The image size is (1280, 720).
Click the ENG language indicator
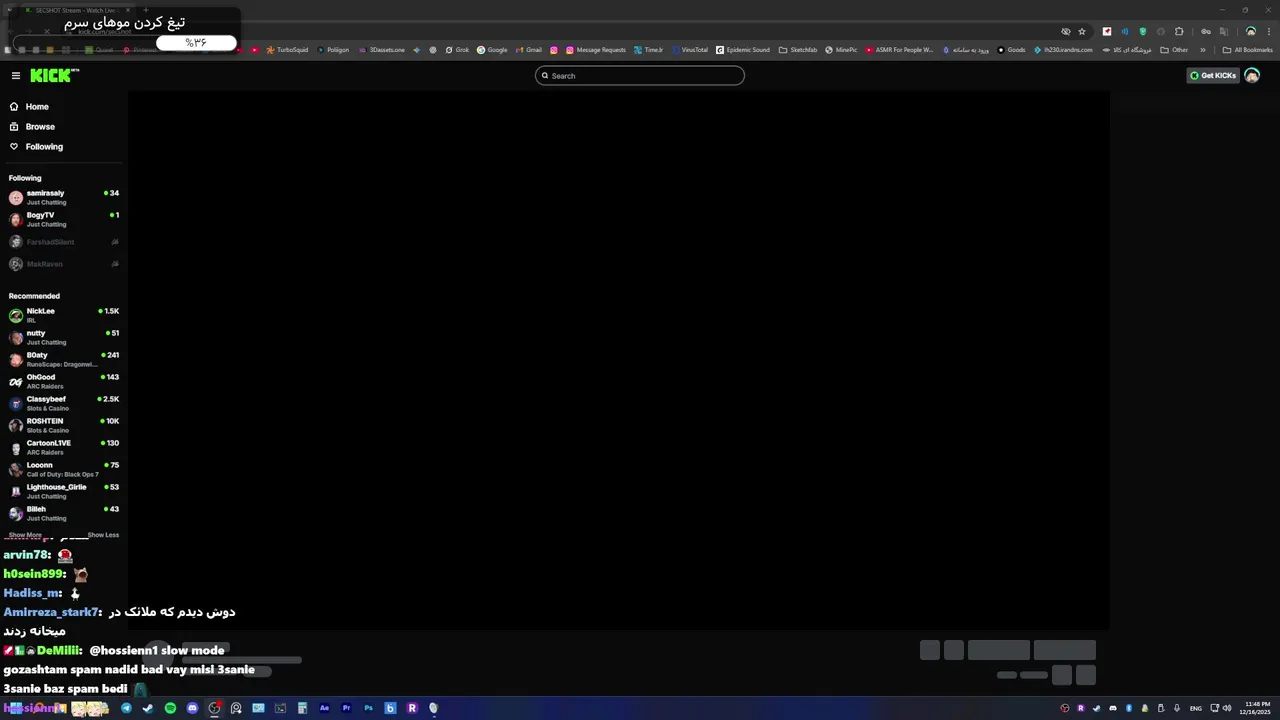[1195, 708]
